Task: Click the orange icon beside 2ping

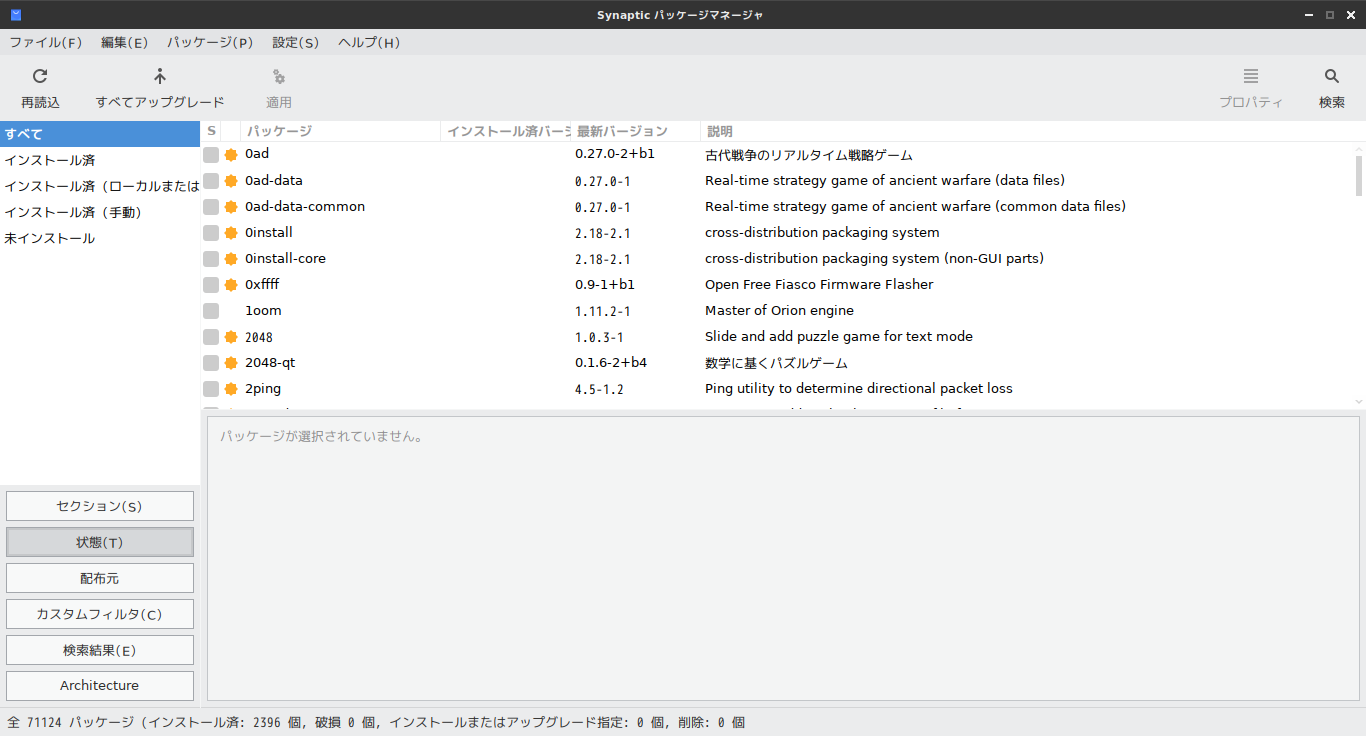Action: click(231, 389)
